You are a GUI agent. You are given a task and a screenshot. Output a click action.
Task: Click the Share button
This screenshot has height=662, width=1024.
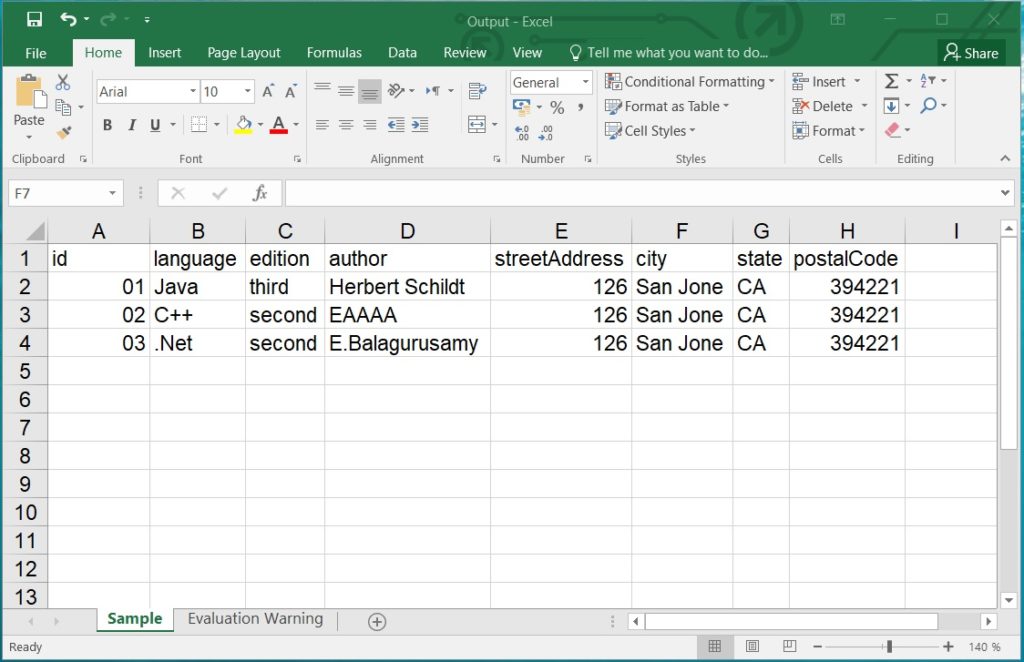[x=971, y=52]
